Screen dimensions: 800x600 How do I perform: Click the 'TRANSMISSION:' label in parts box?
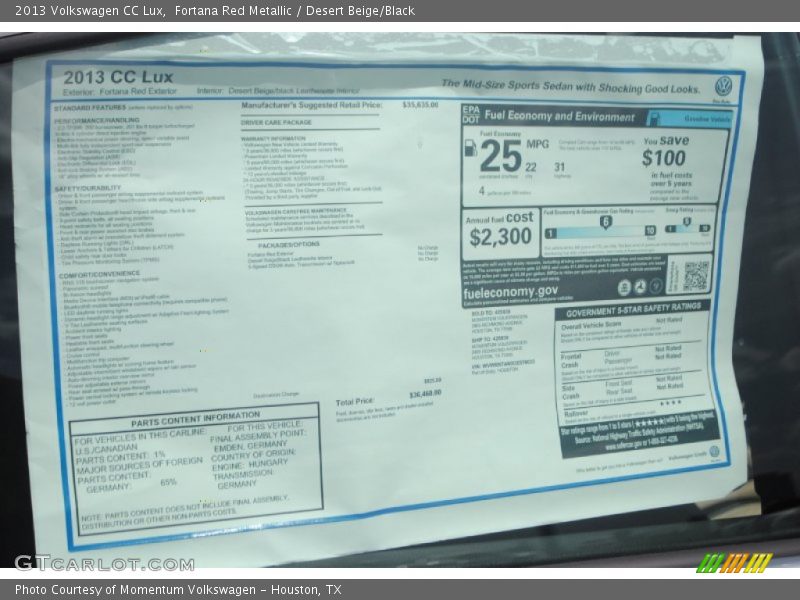[243, 474]
